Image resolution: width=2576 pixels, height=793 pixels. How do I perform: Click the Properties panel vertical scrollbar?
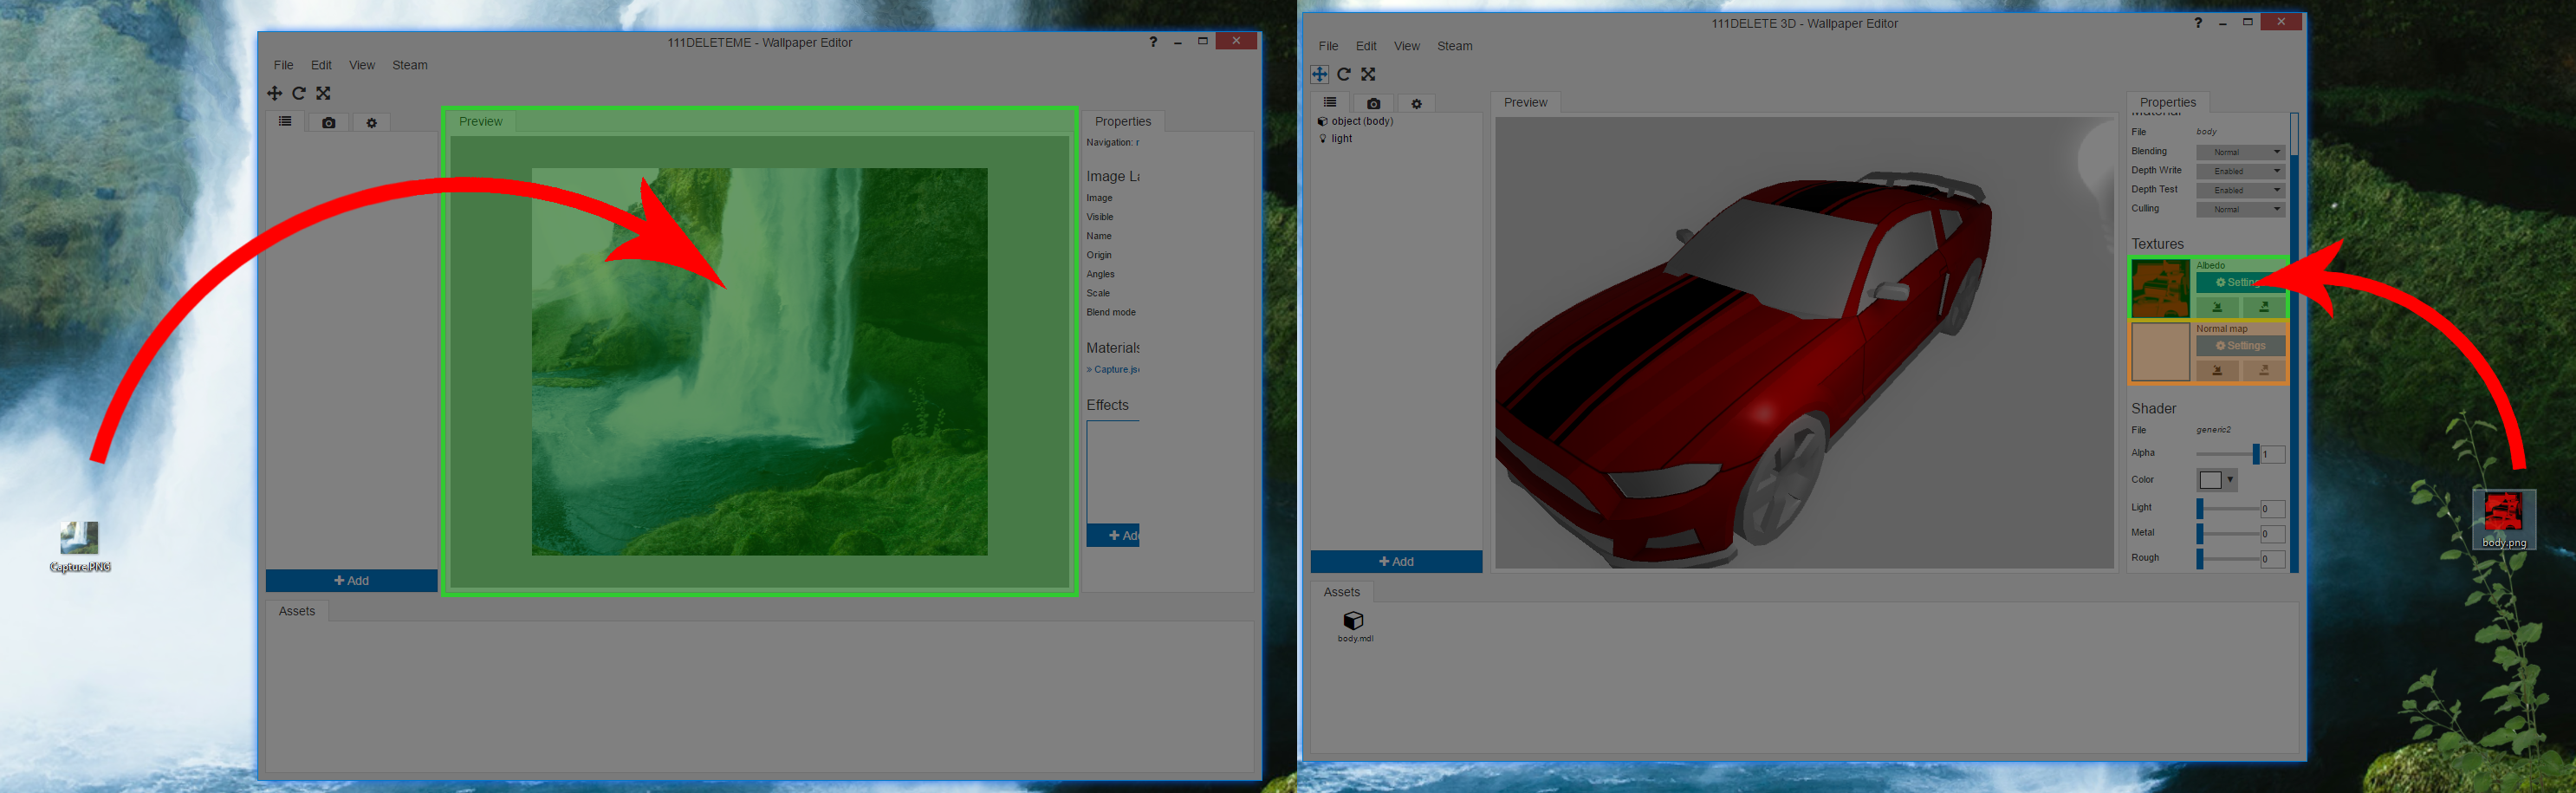pos(2294,342)
